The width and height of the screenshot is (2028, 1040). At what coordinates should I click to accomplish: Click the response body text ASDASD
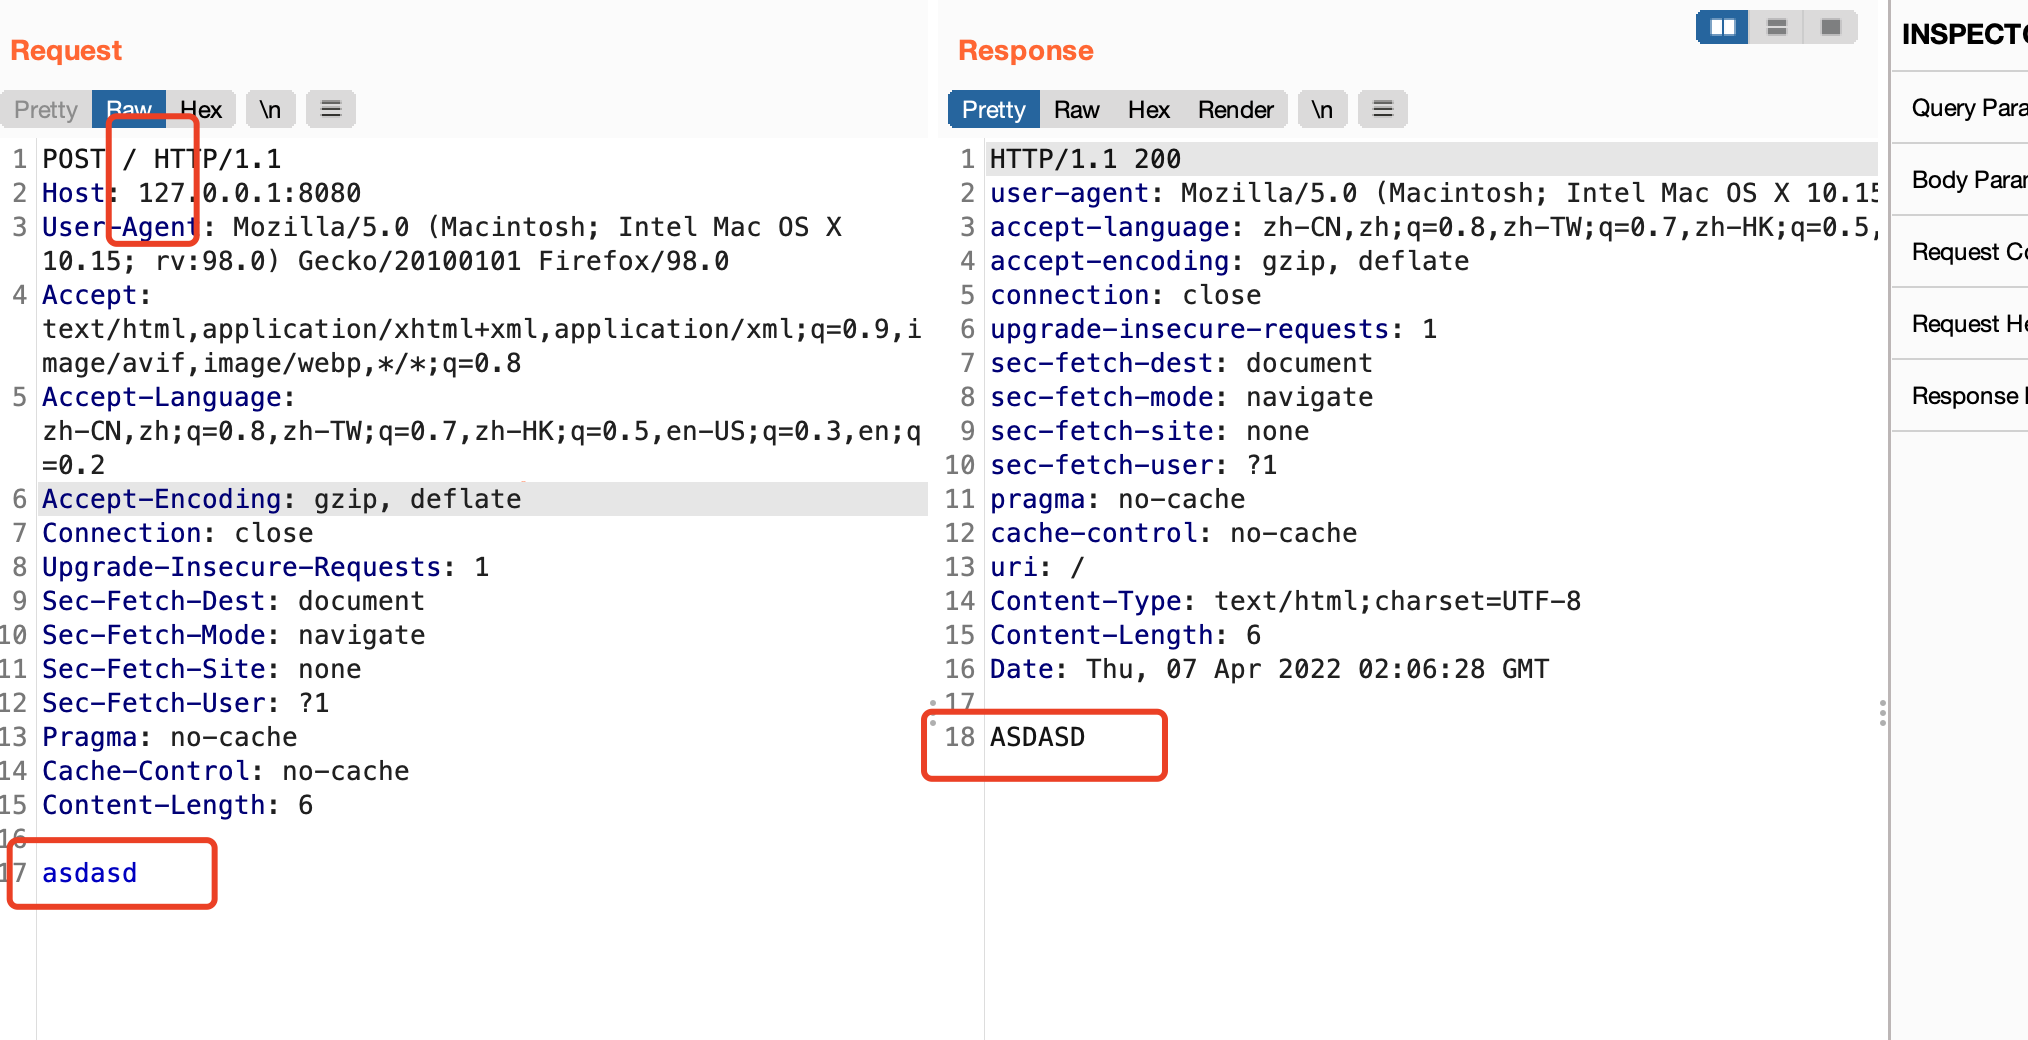tap(1037, 737)
